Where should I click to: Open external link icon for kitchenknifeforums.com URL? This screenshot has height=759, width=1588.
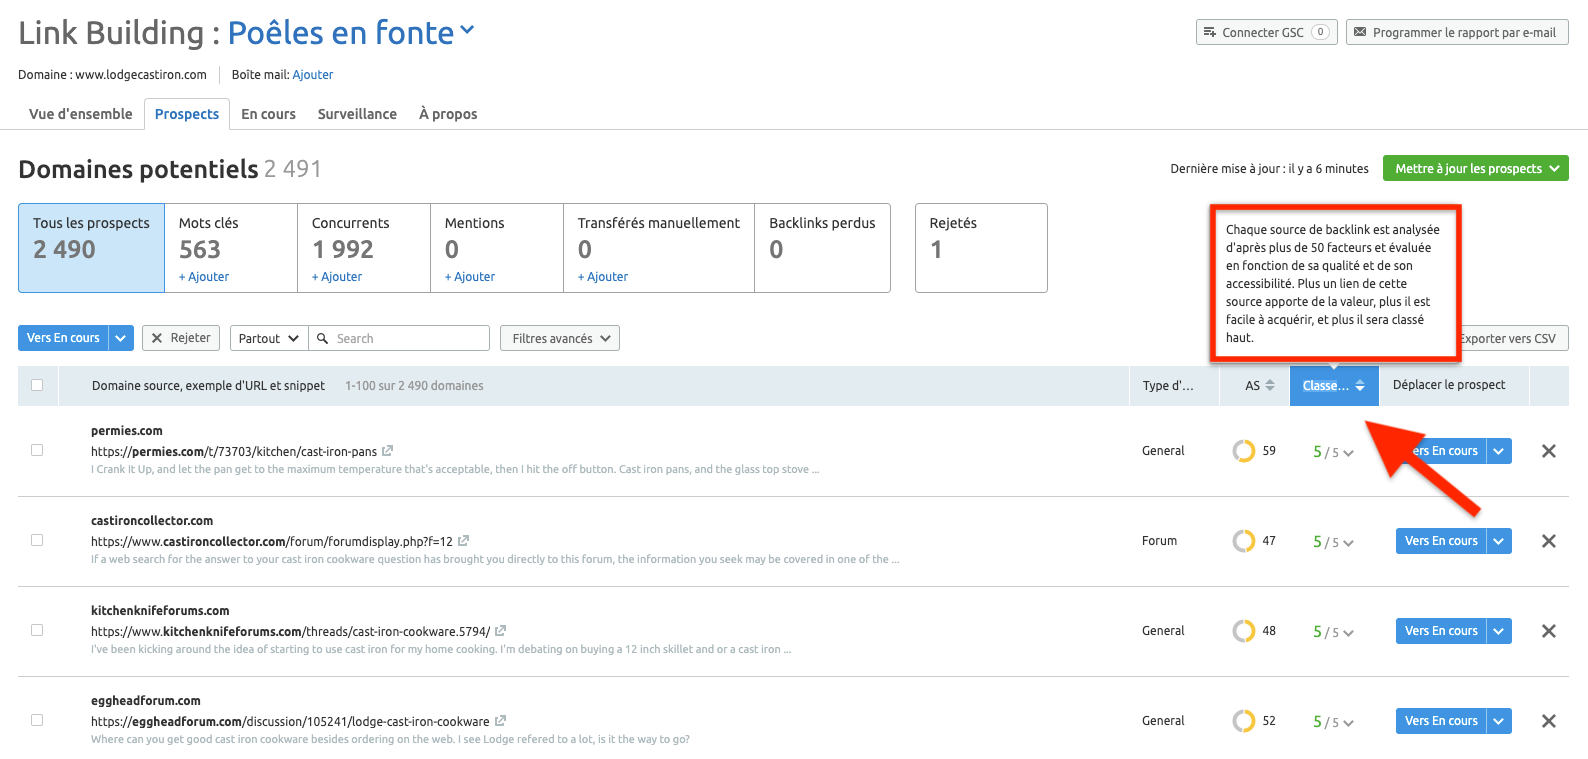coord(500,631)
